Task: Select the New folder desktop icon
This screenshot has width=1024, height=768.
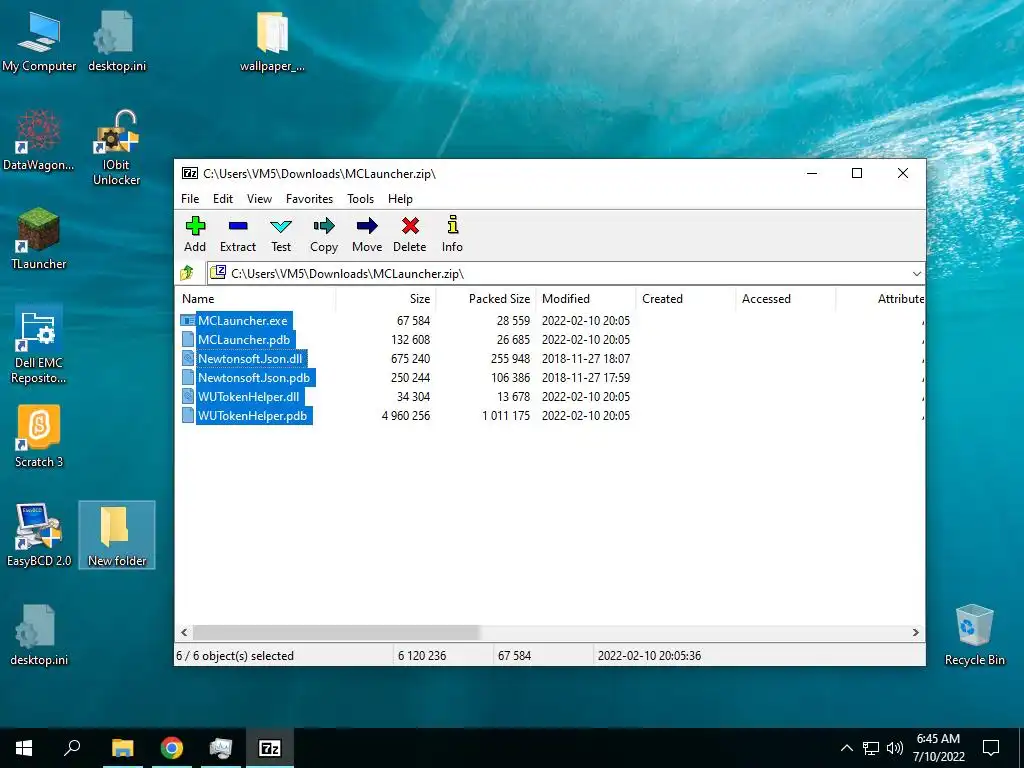Action: (117, 535)
